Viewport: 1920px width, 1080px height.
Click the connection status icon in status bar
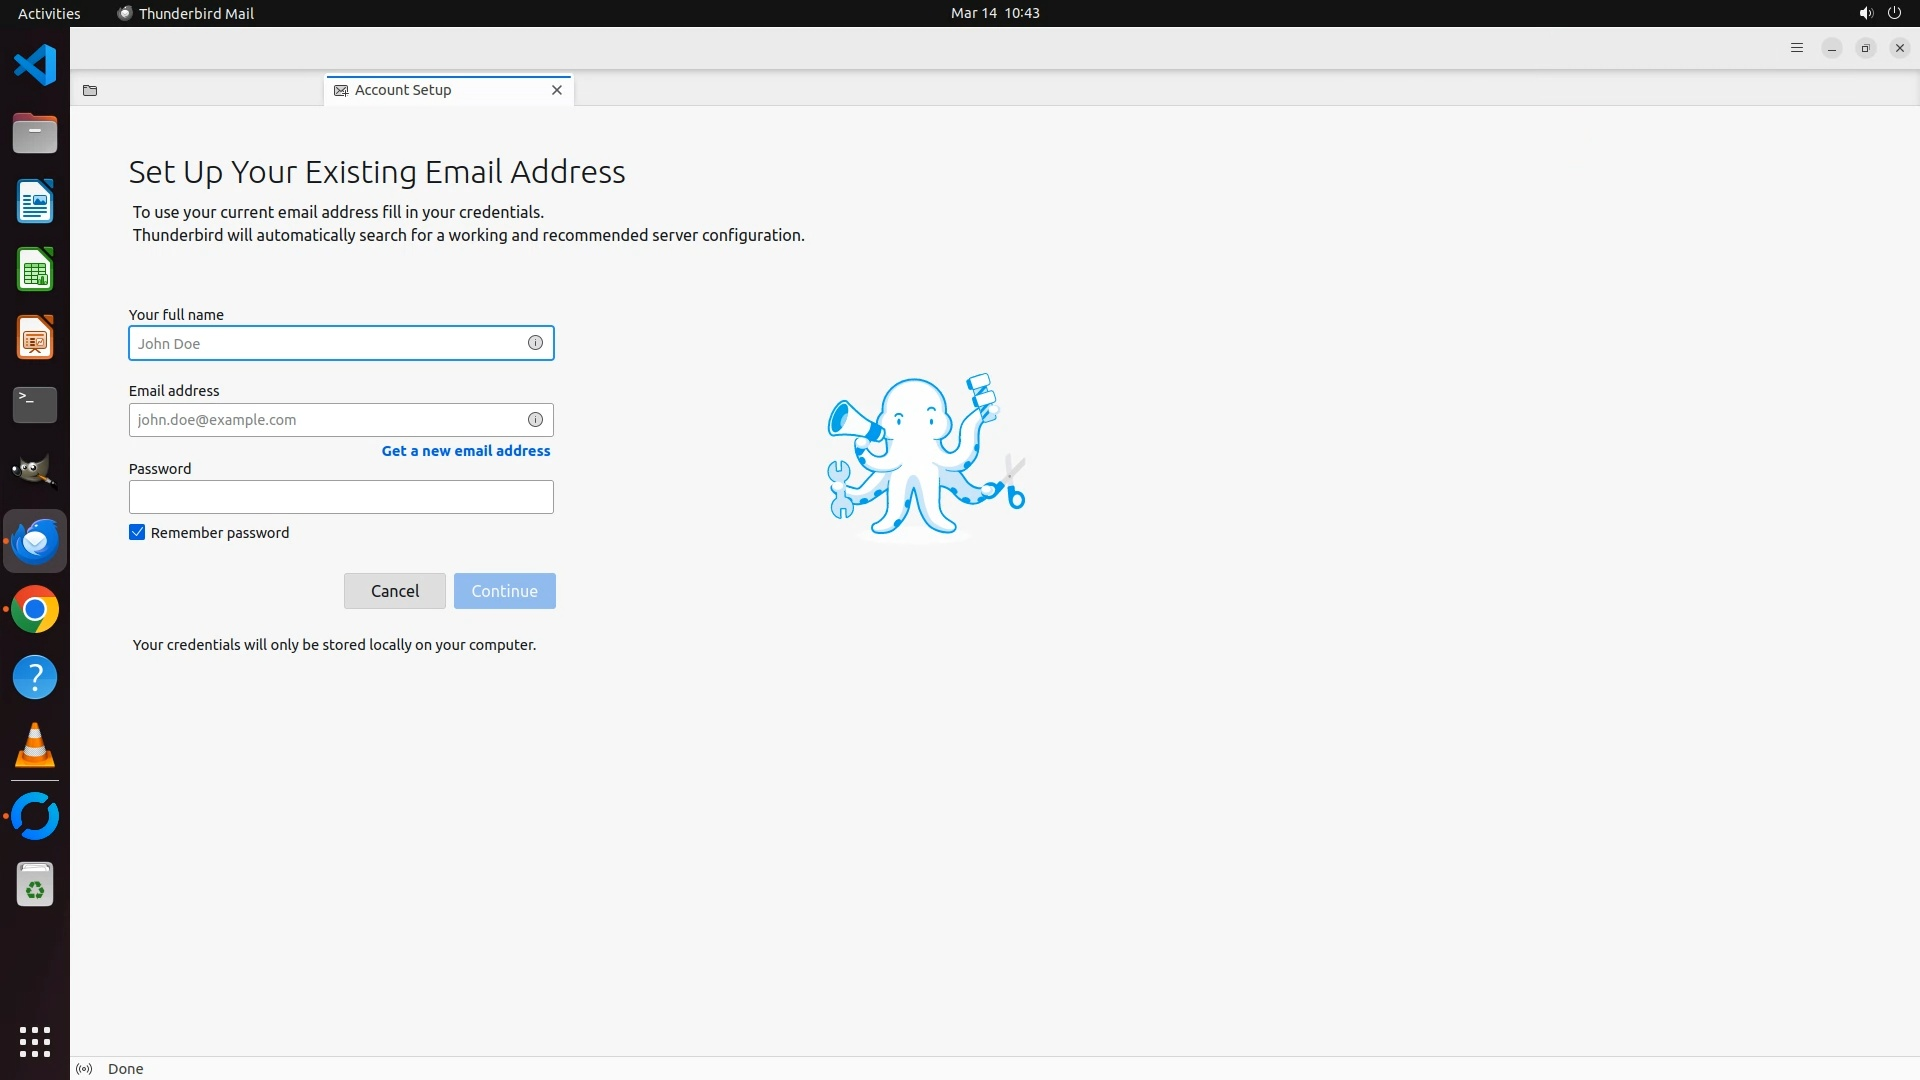[x=85, y=1069]
